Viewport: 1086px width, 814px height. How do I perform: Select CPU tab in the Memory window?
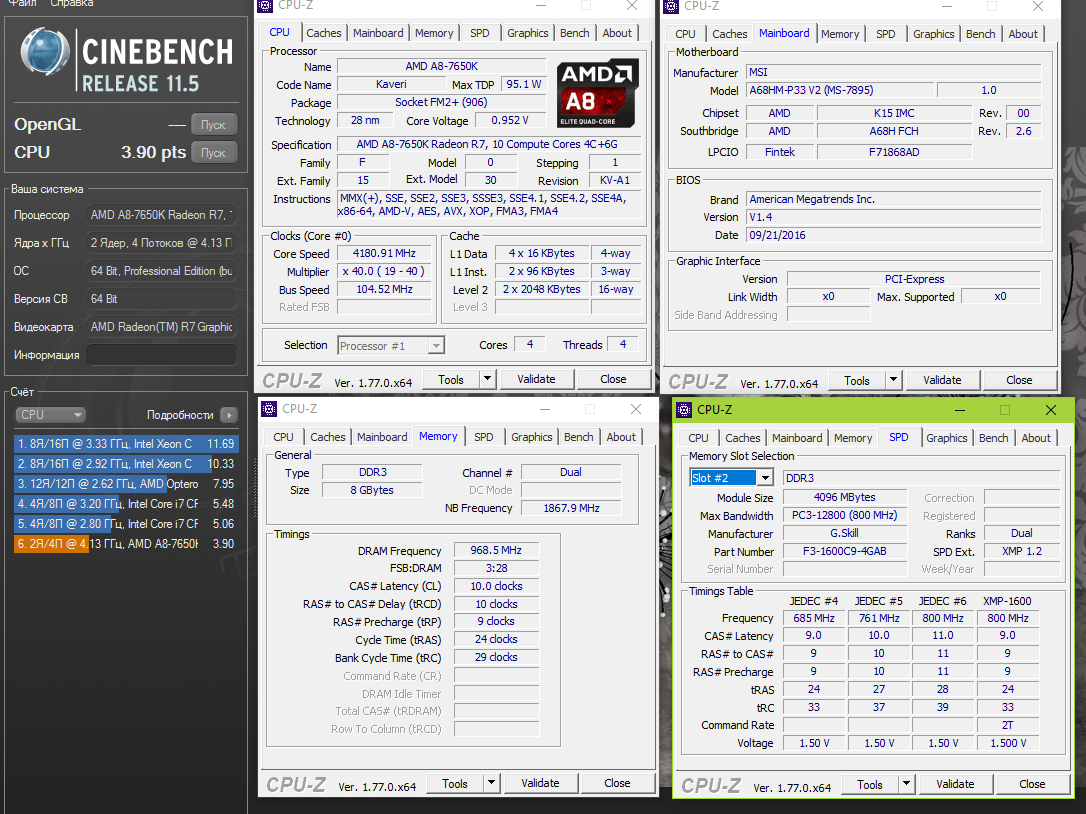[283, 437]
